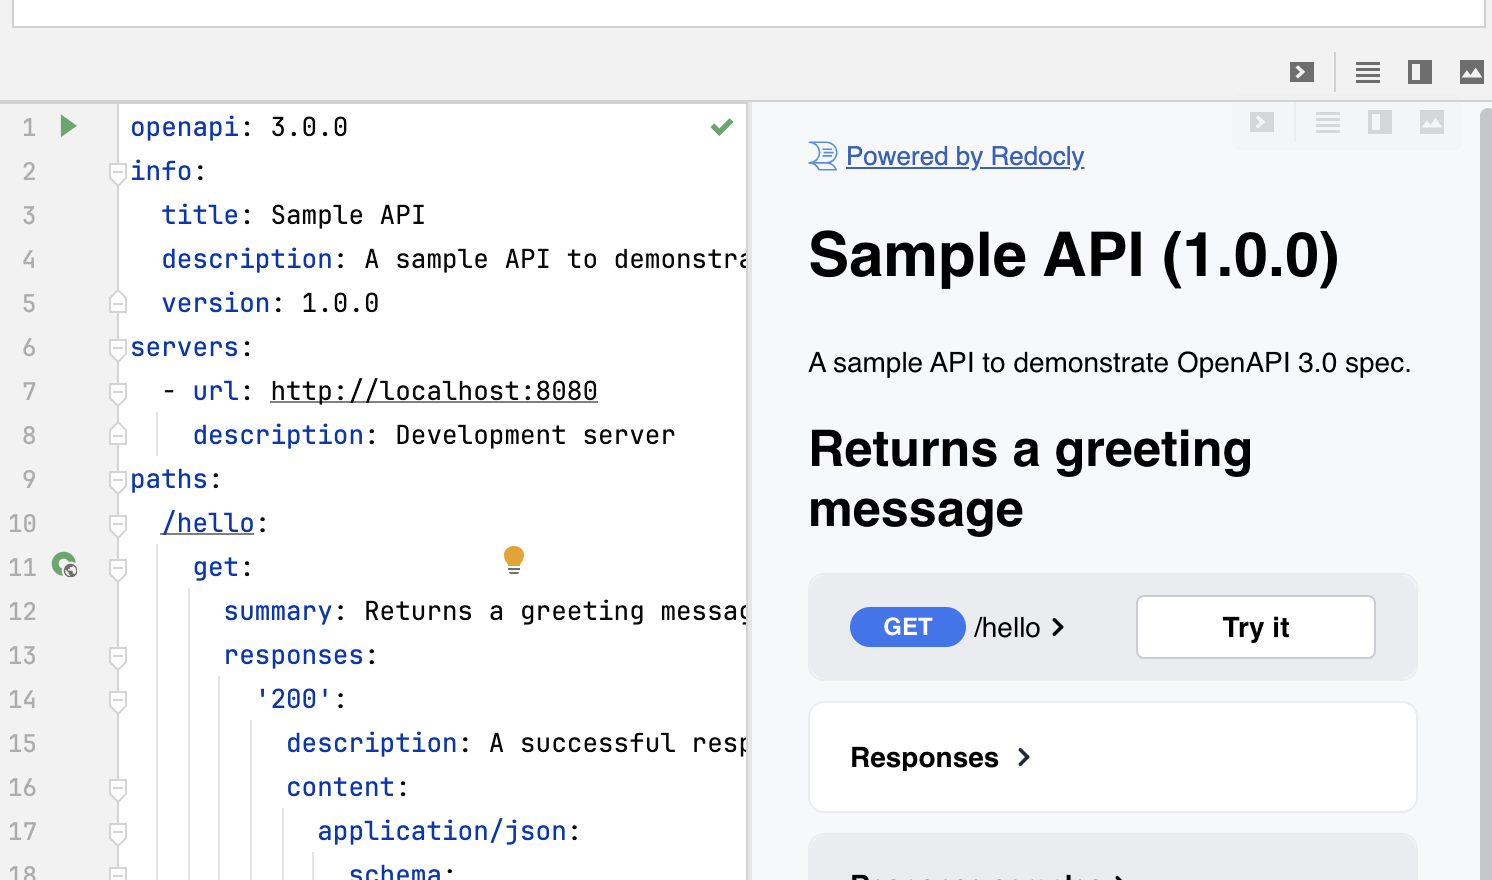Click the end-of-block fold marker on line 8

[118, 434]
